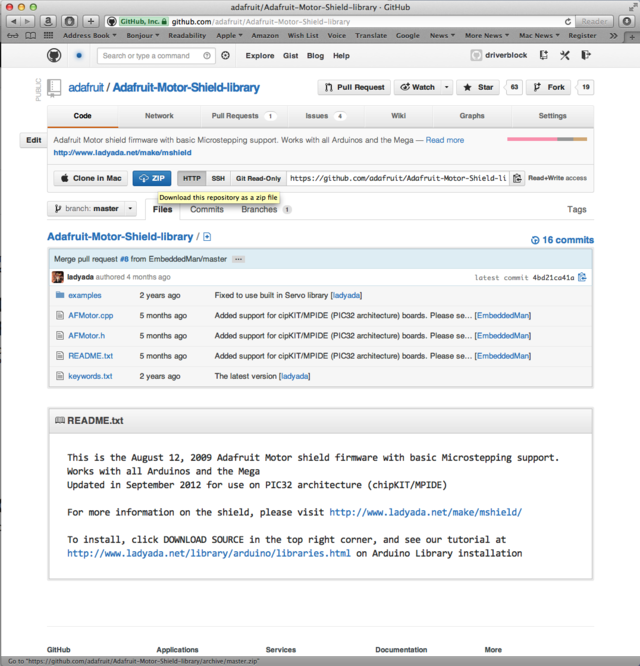Open the ladyada.net/make/mshield description link
This screenshot has width=640, height=666.
coord(122,152)
